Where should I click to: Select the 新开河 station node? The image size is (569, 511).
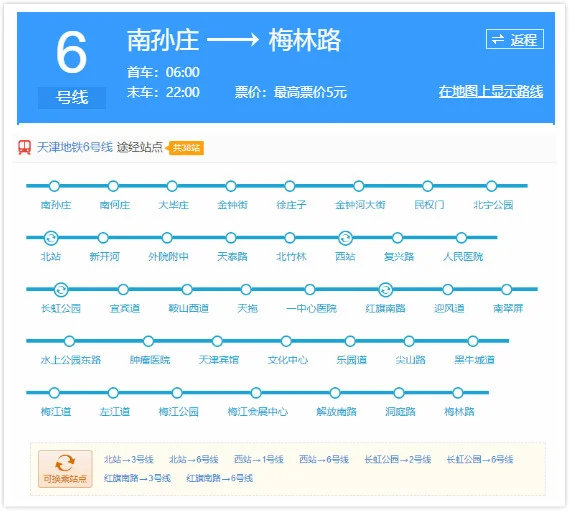[x=103, y=238]
